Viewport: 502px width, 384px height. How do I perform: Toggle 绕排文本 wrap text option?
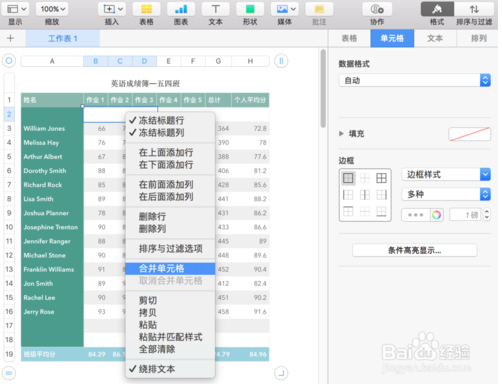coord(170,369)
